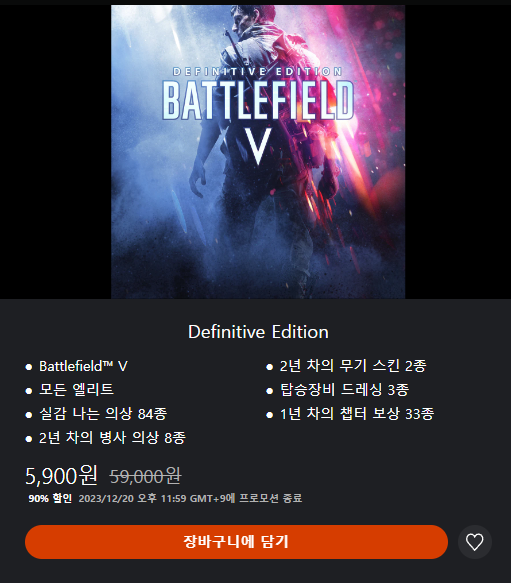This screenshot has height=583, width=511.
Task: Click DEFINITIVE EDITION text on cover art
Action: (x=258, y=71)
